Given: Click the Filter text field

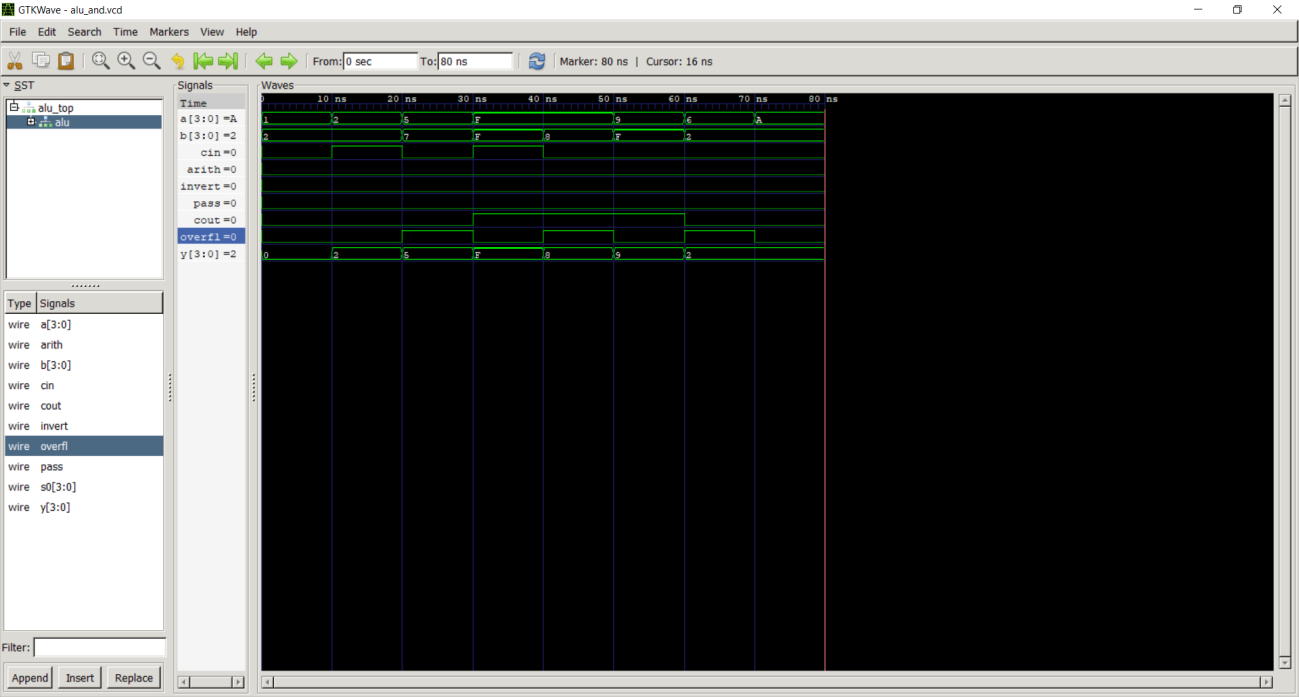Looking at the screenshot, I should point(99,648).
